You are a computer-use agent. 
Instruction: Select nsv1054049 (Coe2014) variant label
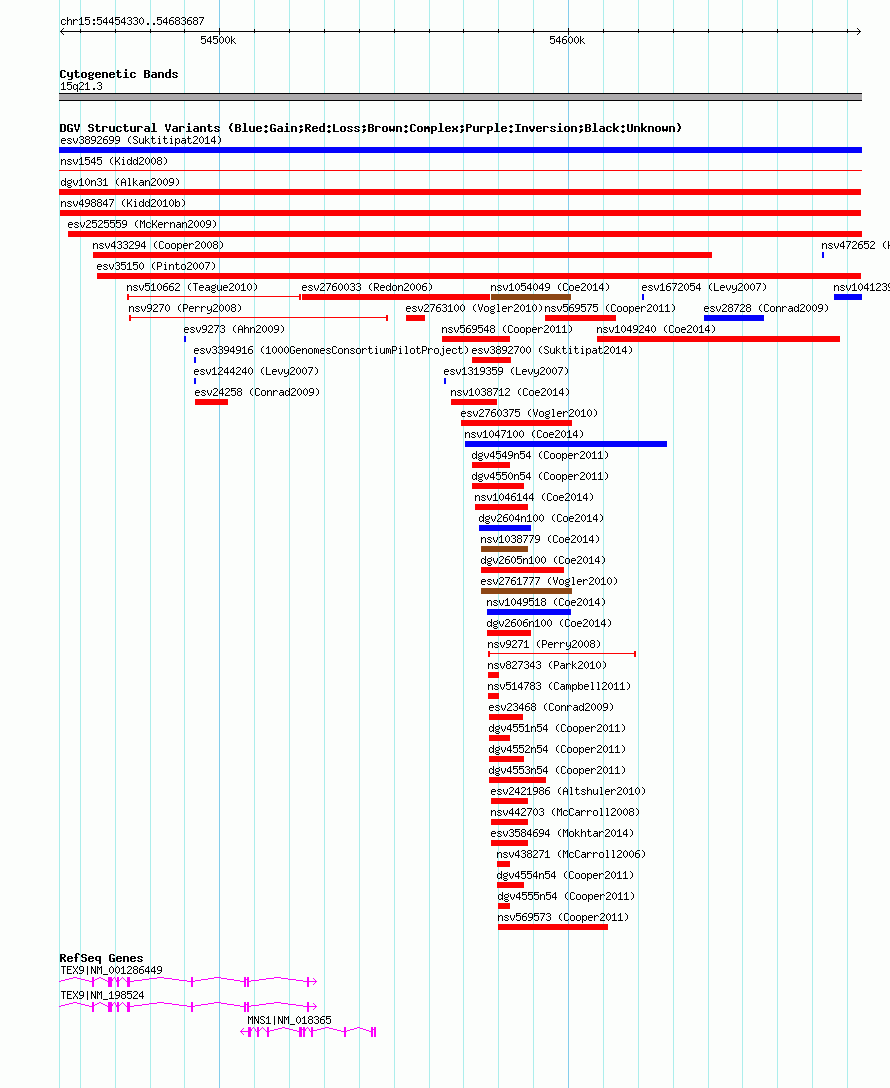(550, 287)
